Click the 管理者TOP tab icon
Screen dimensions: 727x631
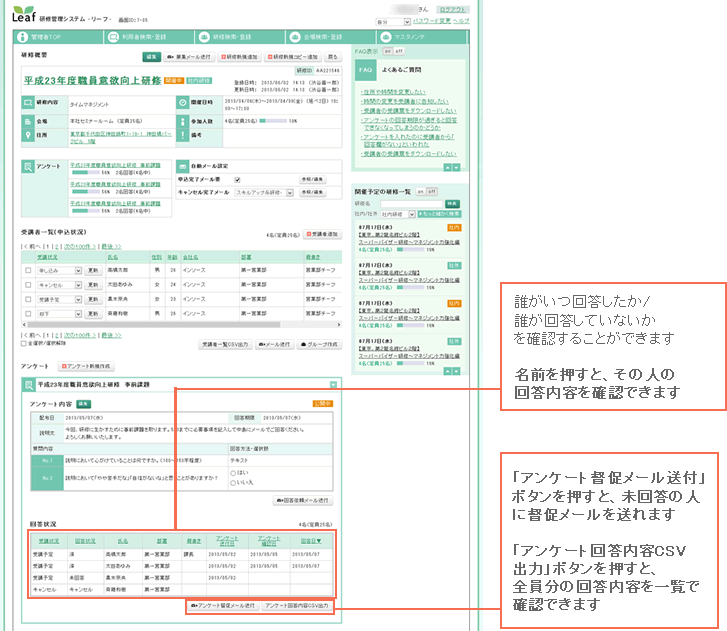coord(22,37)
